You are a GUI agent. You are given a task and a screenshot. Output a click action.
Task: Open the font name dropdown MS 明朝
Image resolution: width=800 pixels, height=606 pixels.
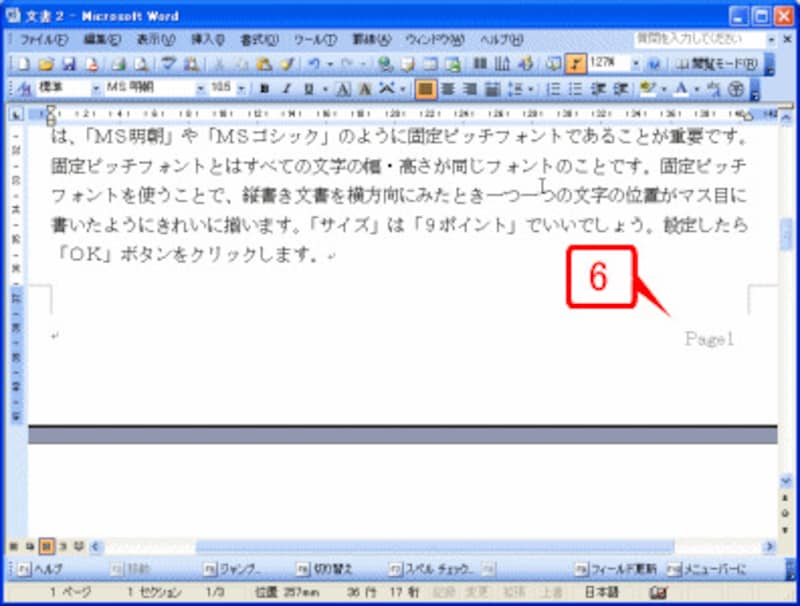200,89
